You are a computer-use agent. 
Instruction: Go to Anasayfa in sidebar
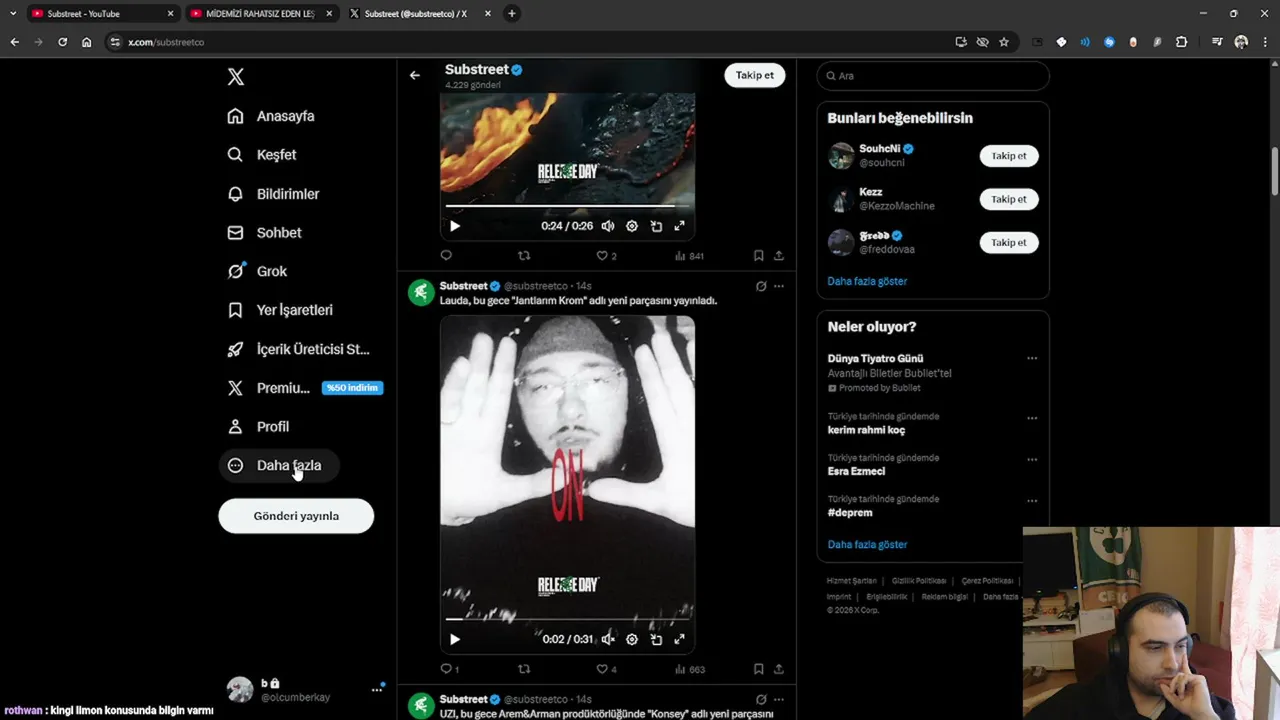(x=271, y=116)
